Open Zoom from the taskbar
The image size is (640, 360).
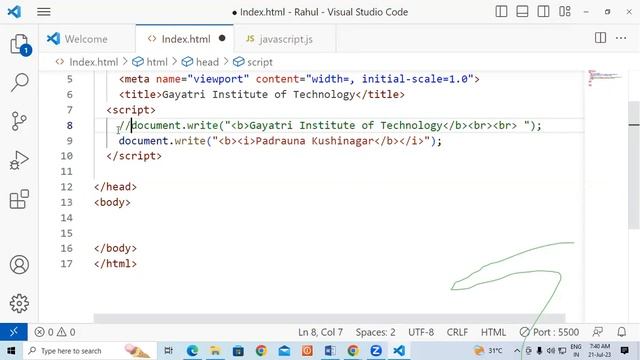(376, 351)
